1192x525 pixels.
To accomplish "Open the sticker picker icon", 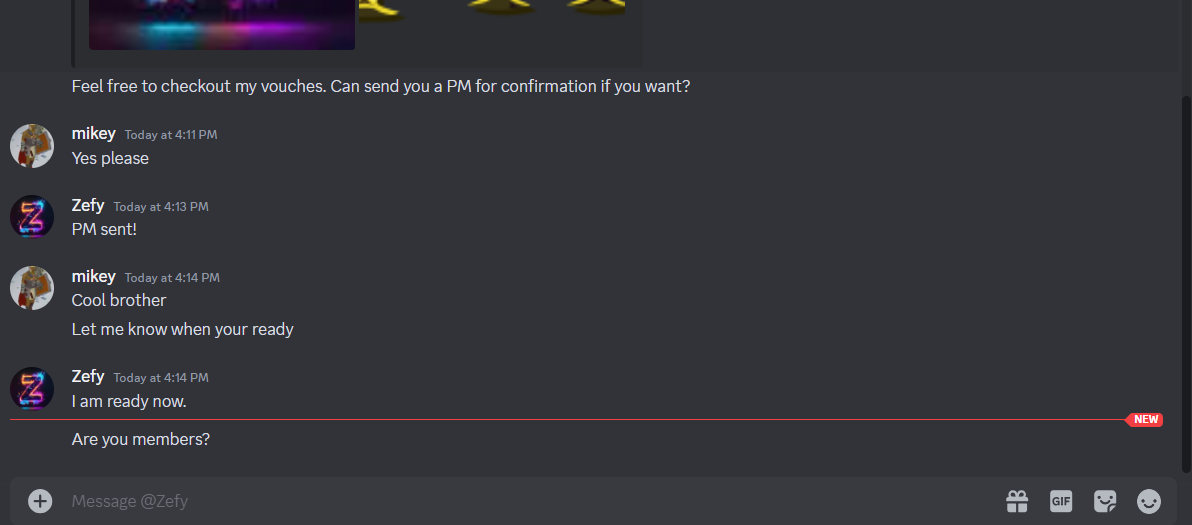I will pyautogui.click(x=1105, y=501).
